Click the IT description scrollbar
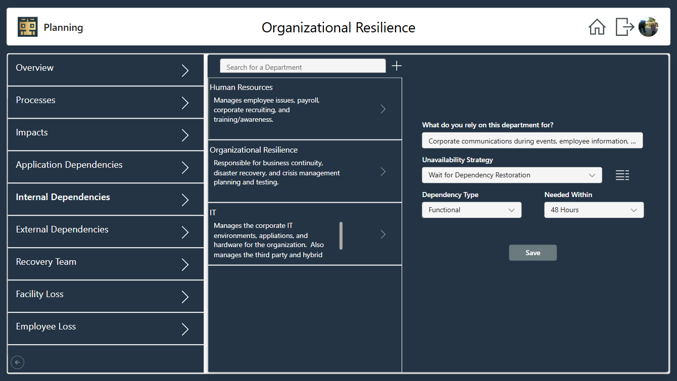The image size is (677, 381). click(341, 236)
